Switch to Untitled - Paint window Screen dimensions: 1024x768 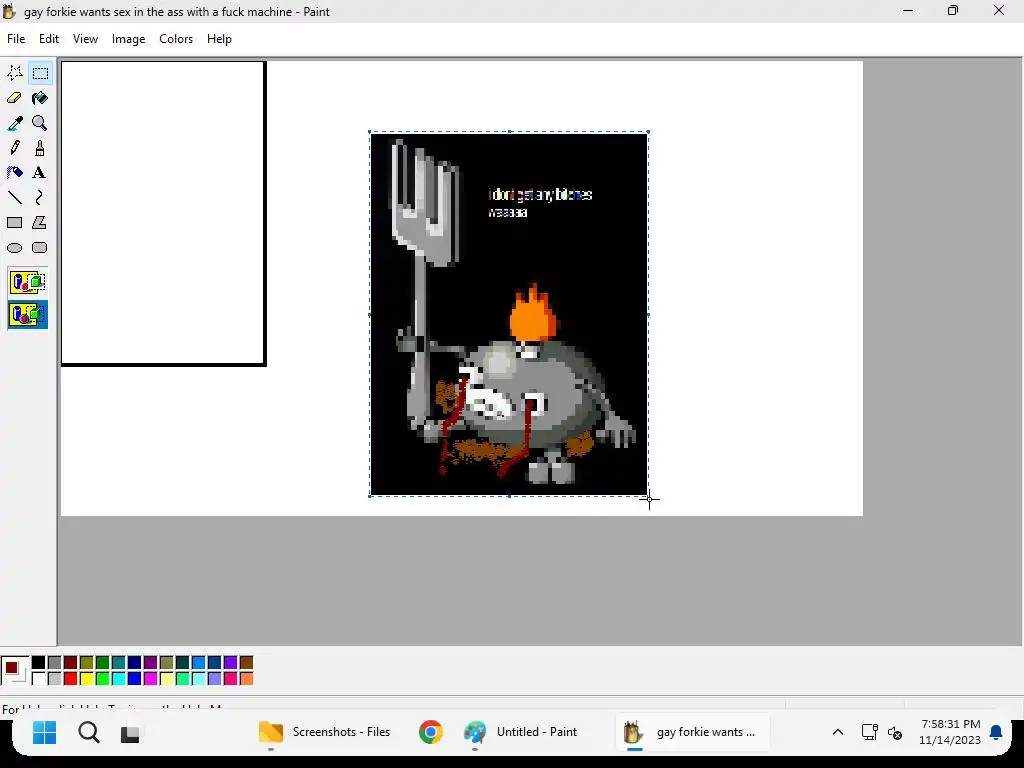(520, 732)
